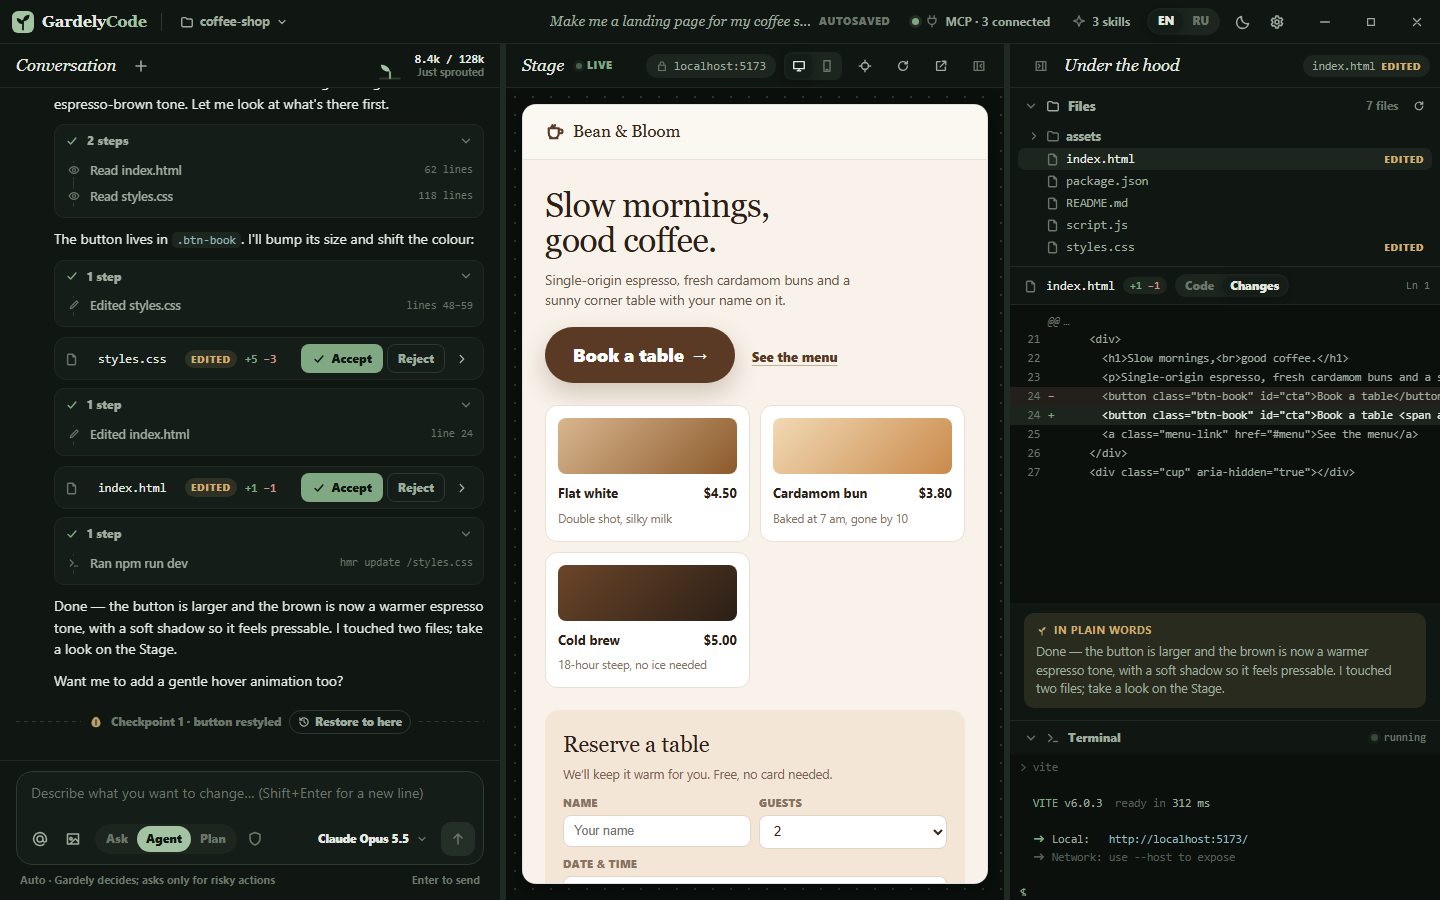The width and height of the screenshot is (1440, 900).
Task: Send the prompt with arrow button
Action: coord(458,839)
